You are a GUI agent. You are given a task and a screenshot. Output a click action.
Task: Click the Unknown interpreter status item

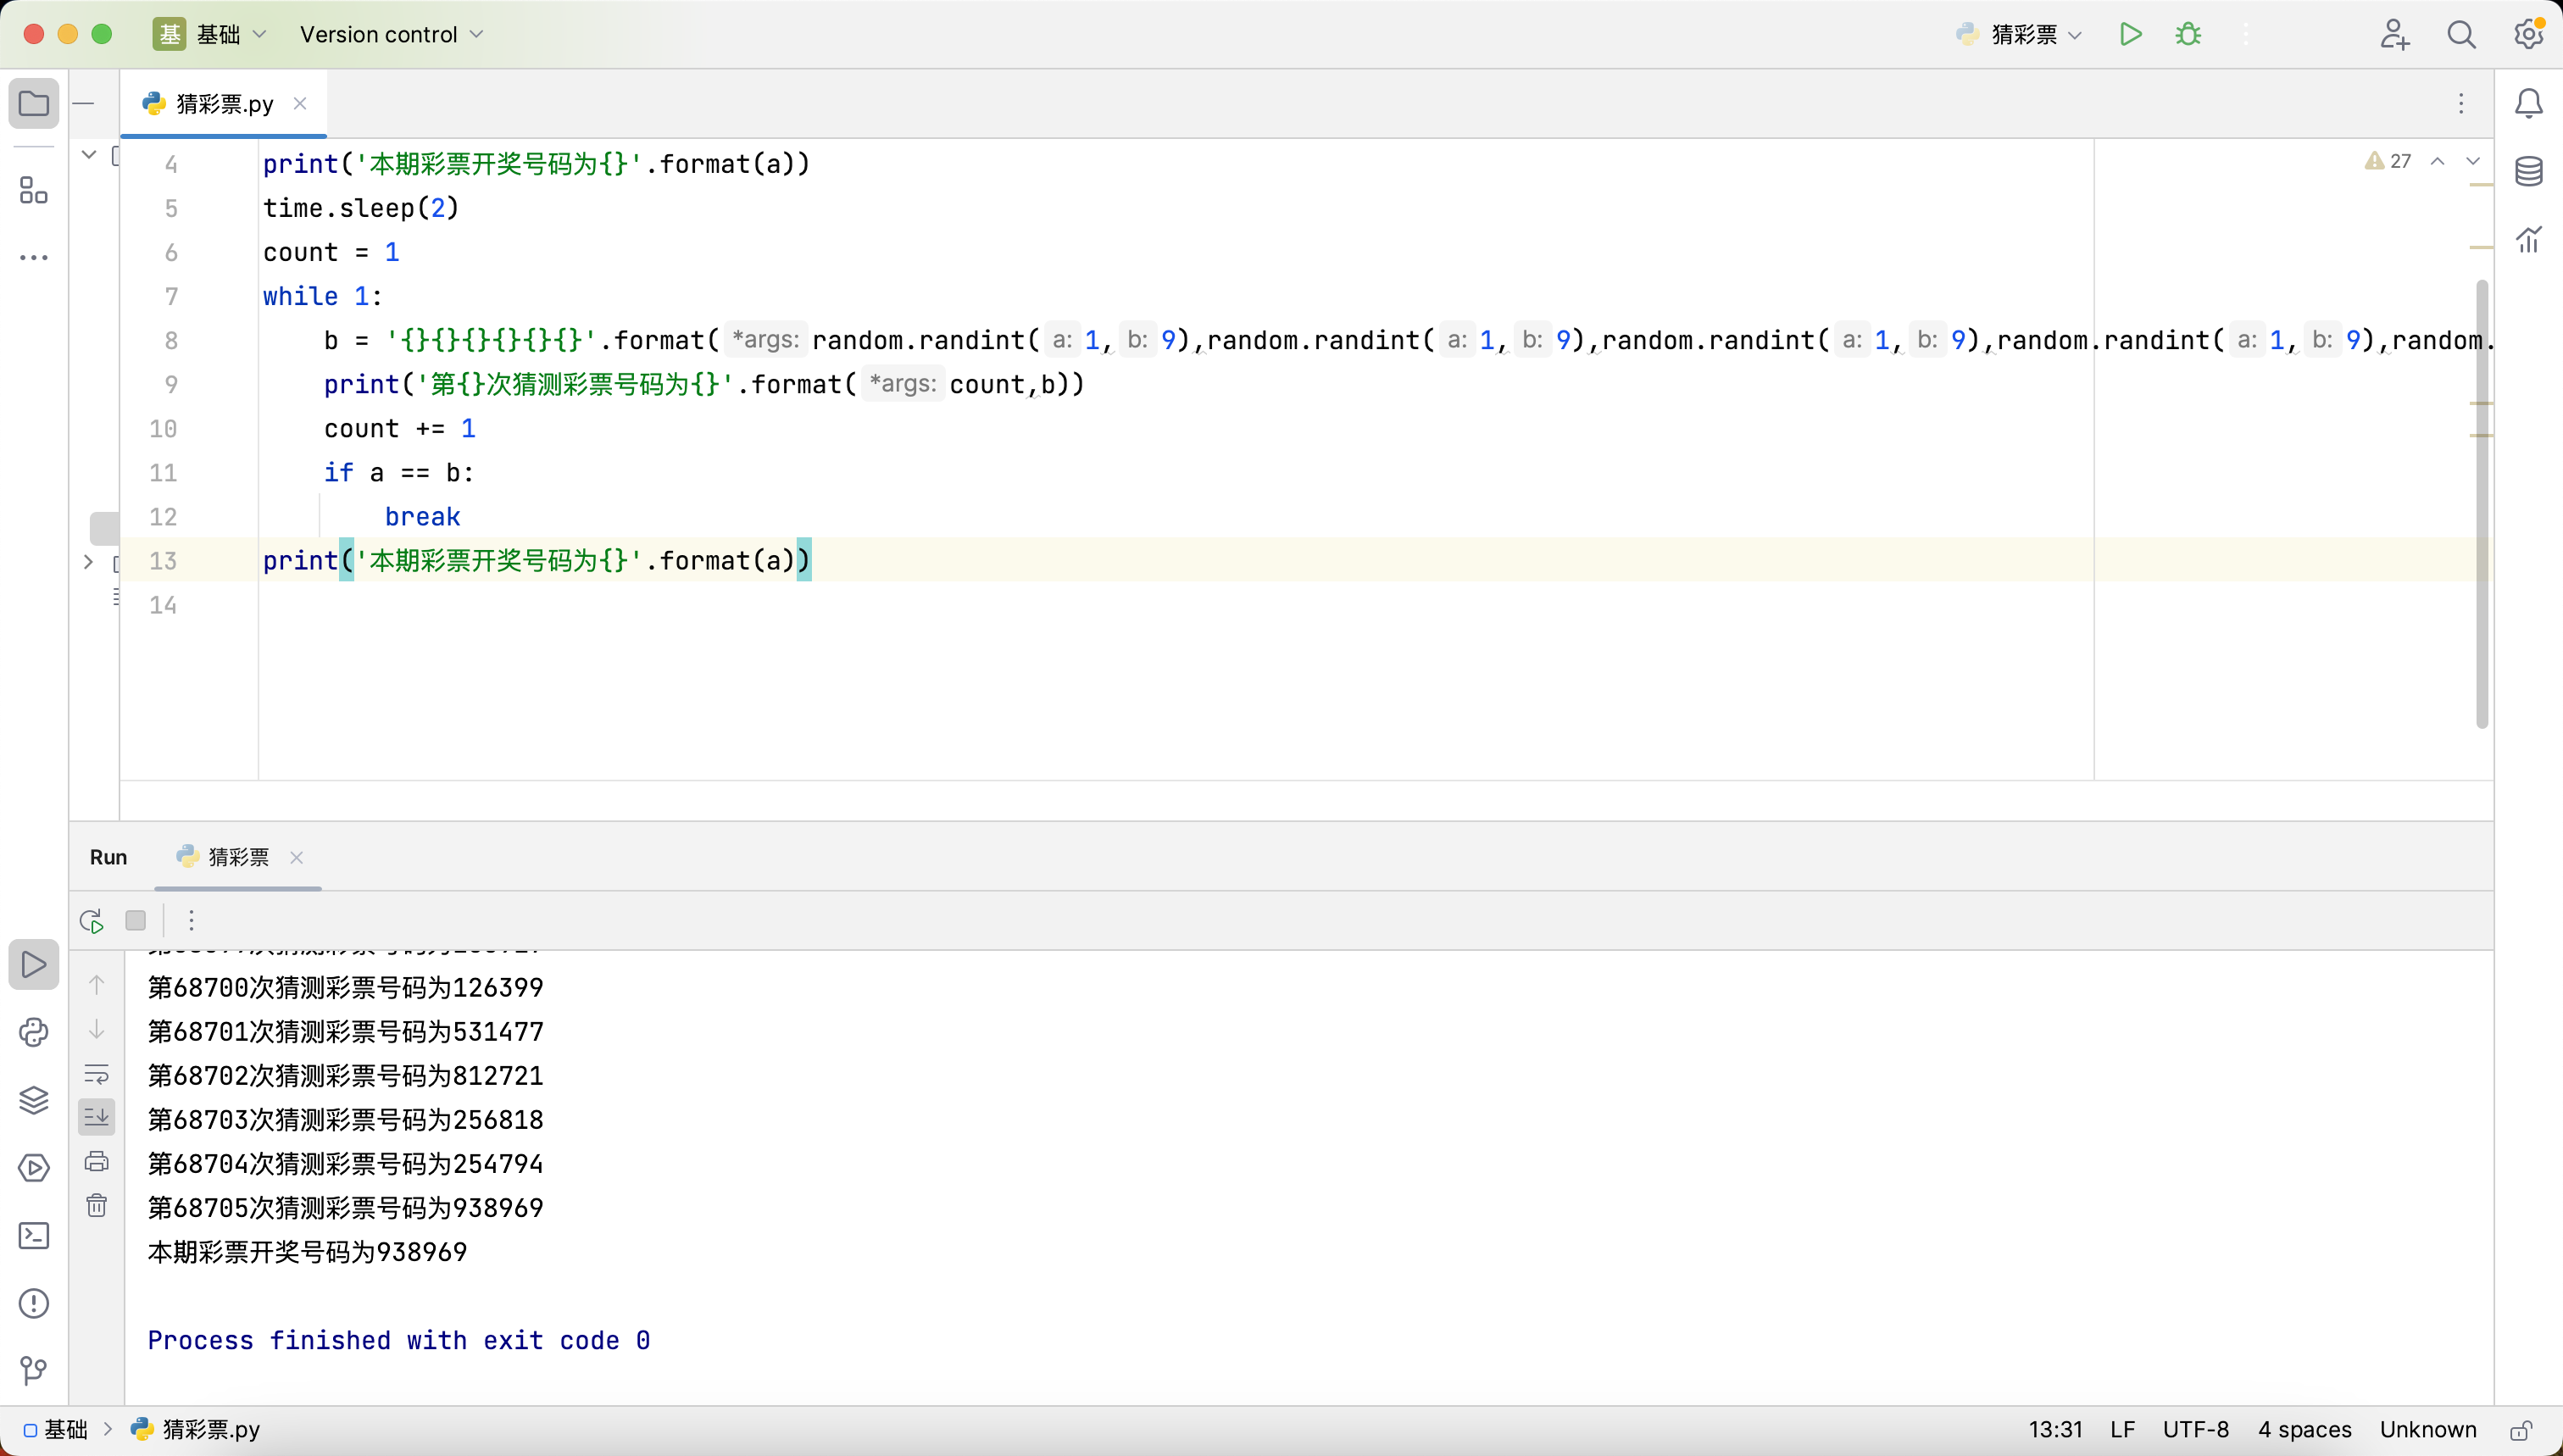2428,1429
